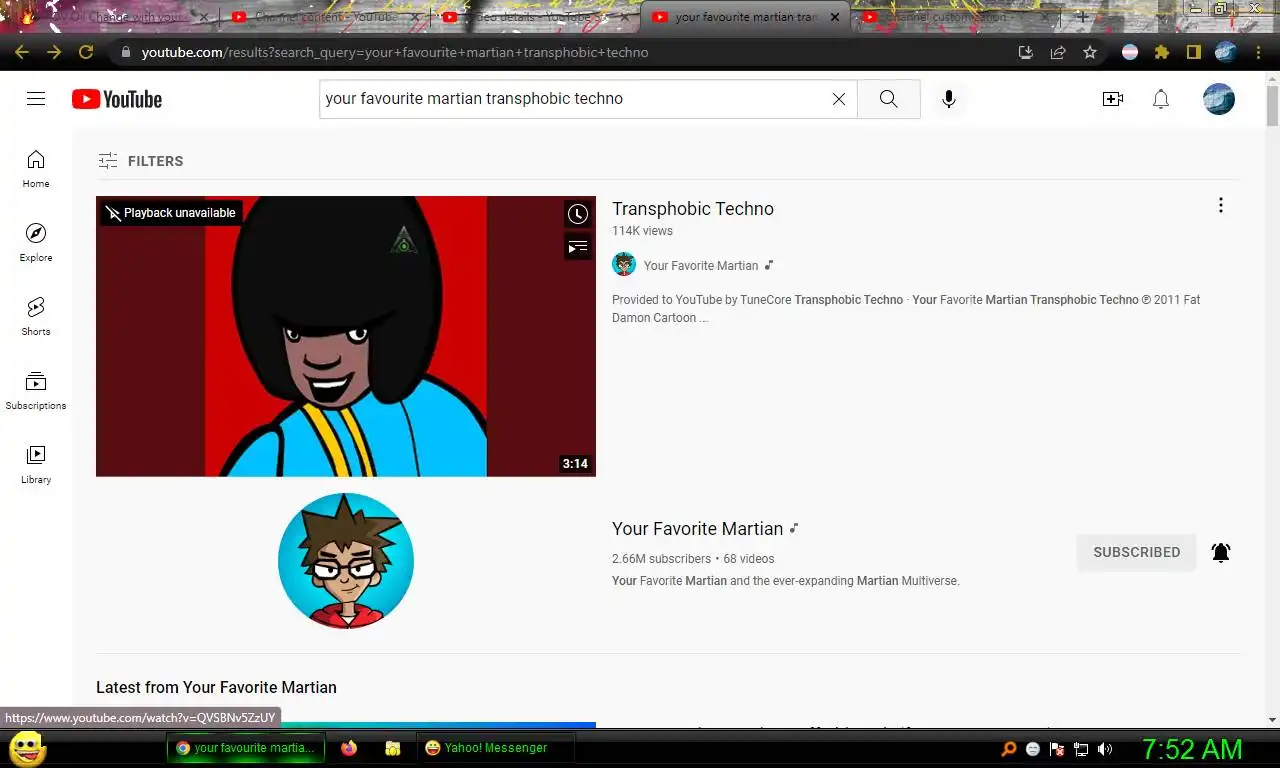Go to Home in the sidebar
Viewport: 1280px width, 768px height.
[36, 169]
